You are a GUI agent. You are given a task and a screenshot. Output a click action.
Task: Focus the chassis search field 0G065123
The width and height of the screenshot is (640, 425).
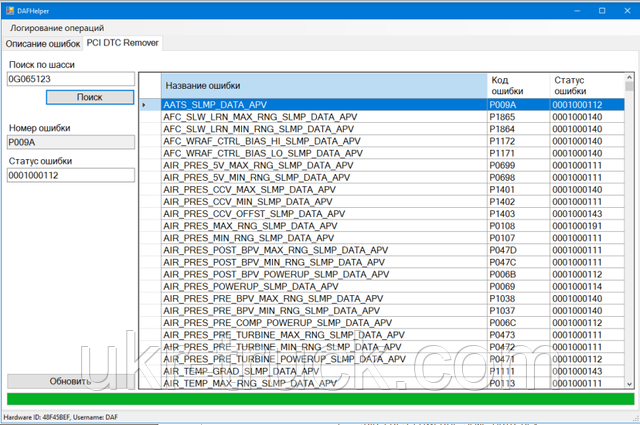pos(71,79)
